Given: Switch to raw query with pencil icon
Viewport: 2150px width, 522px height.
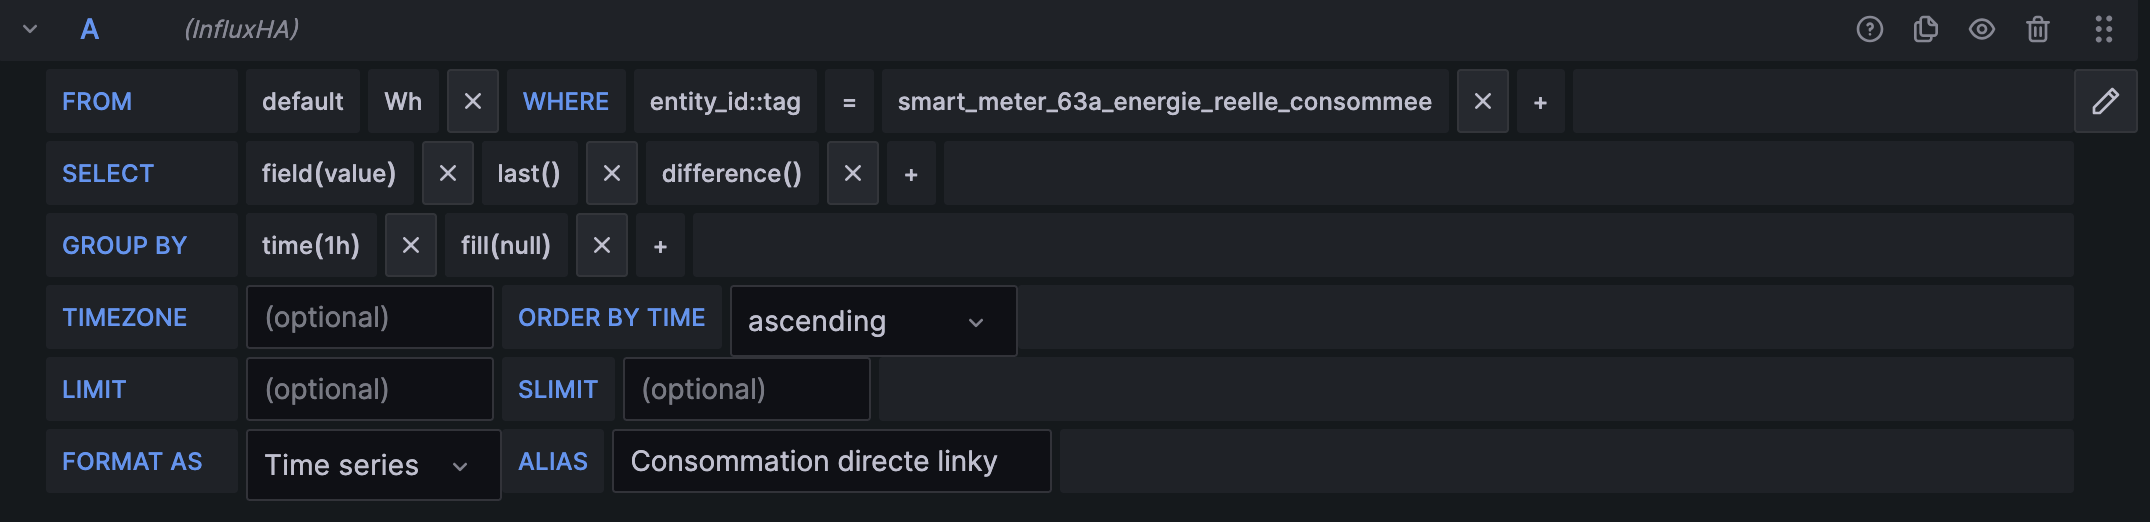Looking at the screenshot, I should [2105, 101].
